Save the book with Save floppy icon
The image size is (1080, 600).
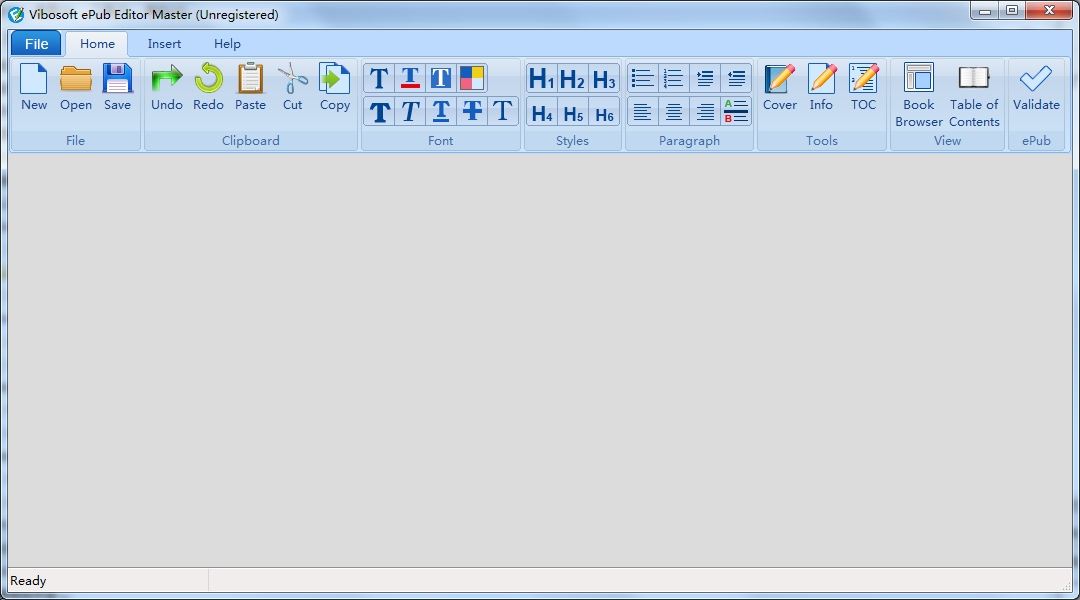(x=117, y=87)
